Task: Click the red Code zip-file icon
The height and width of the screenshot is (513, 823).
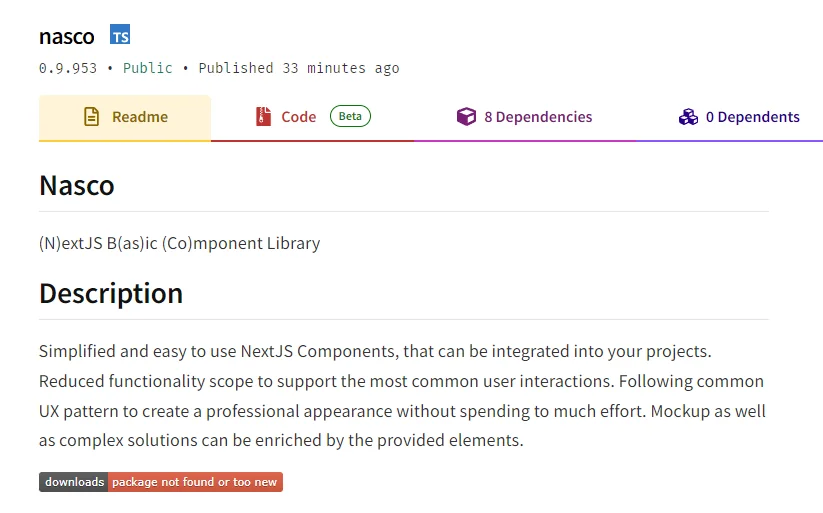Action: coord(263,116)
